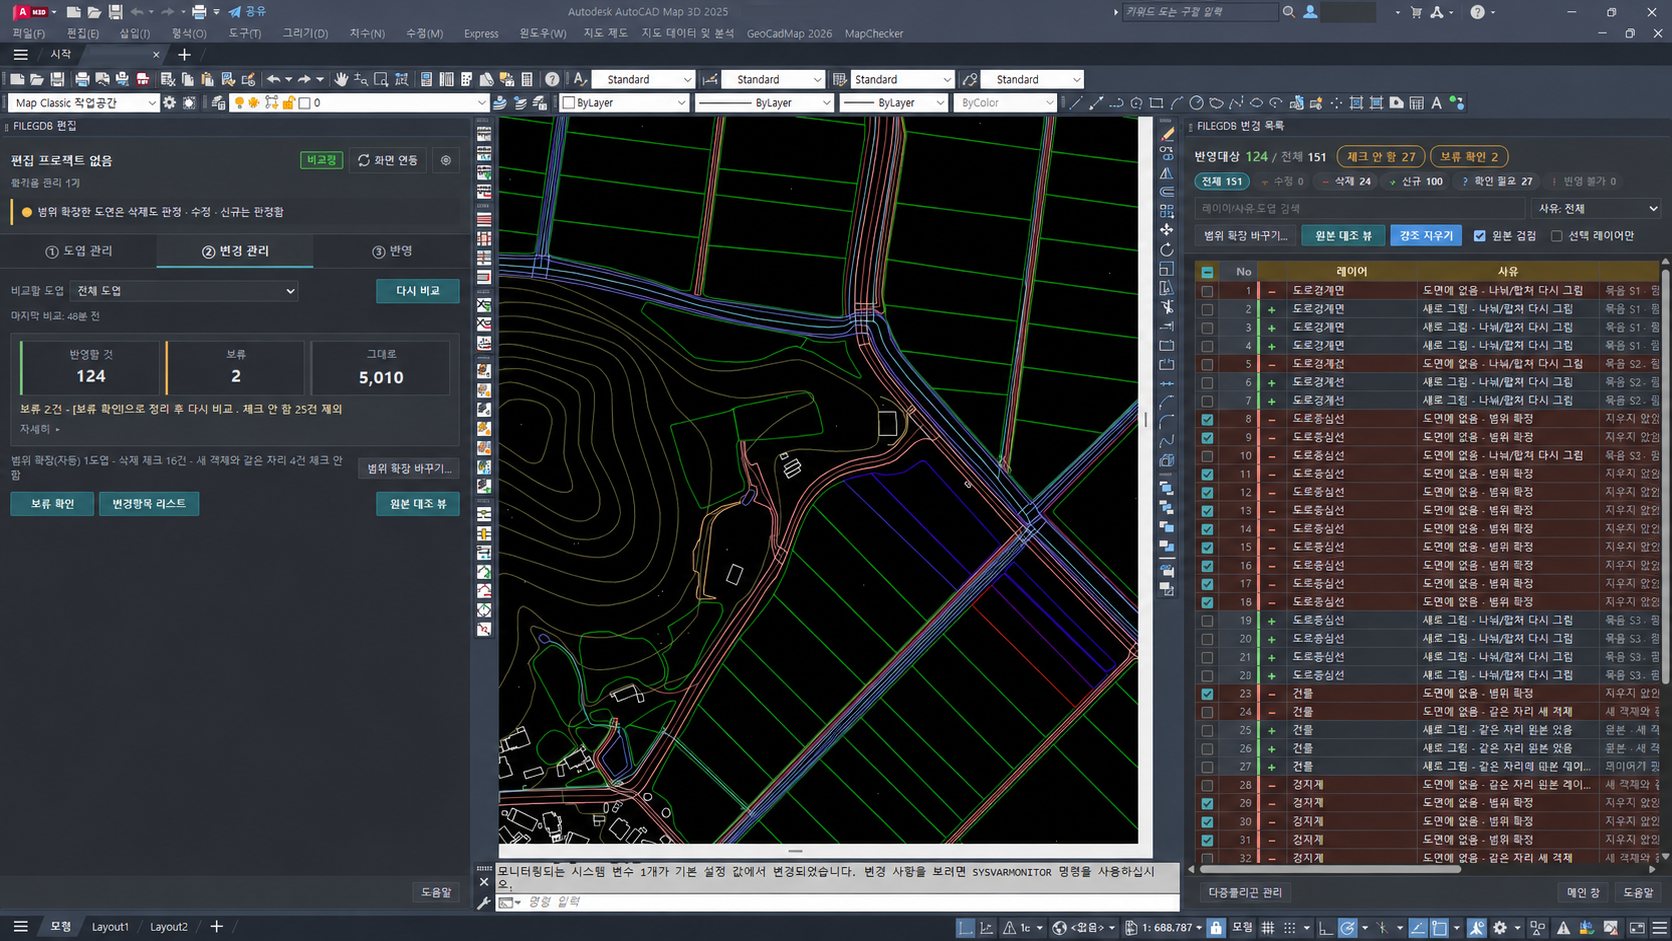Toggle grid display in status bar
The height and width of the screenshot is (941, 1672).
(1268, 928)
